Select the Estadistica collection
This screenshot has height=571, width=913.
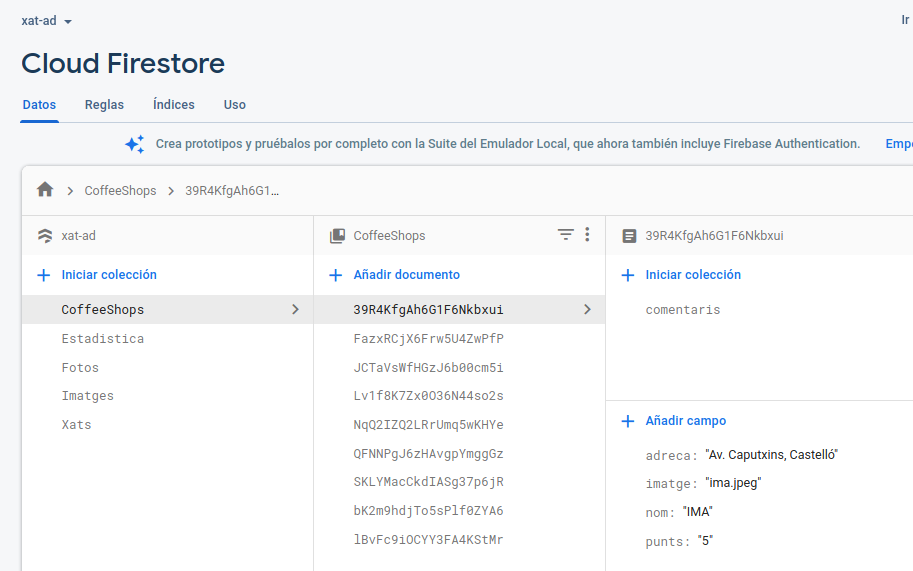(102, 339)
